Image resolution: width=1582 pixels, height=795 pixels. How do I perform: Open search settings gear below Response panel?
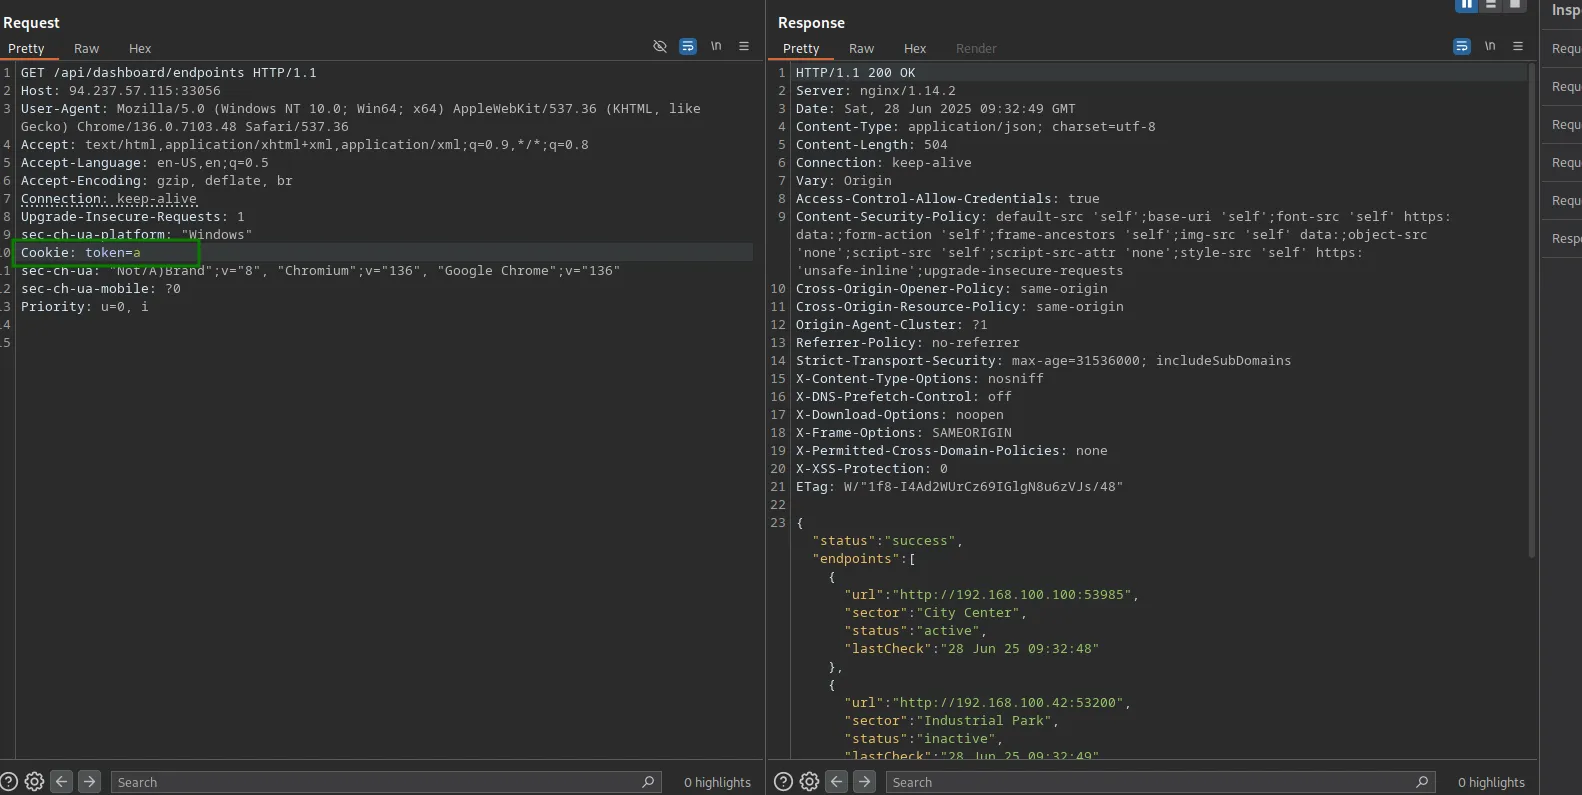[809, 782]
